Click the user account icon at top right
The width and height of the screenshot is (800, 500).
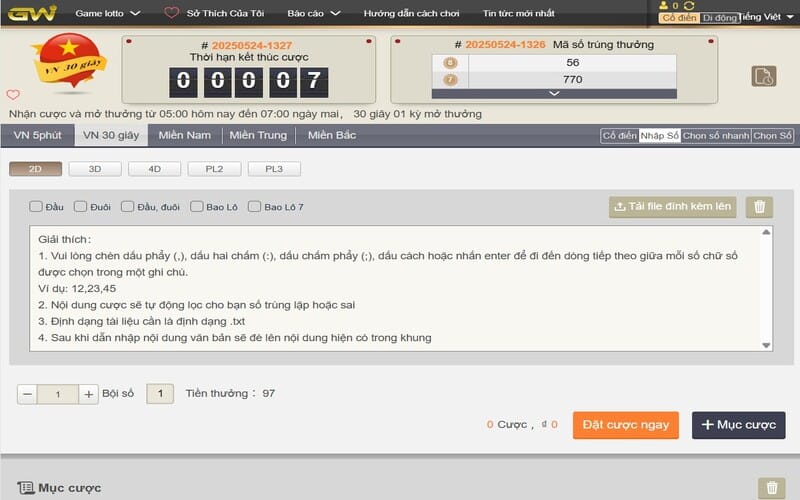tap(663, 5)
